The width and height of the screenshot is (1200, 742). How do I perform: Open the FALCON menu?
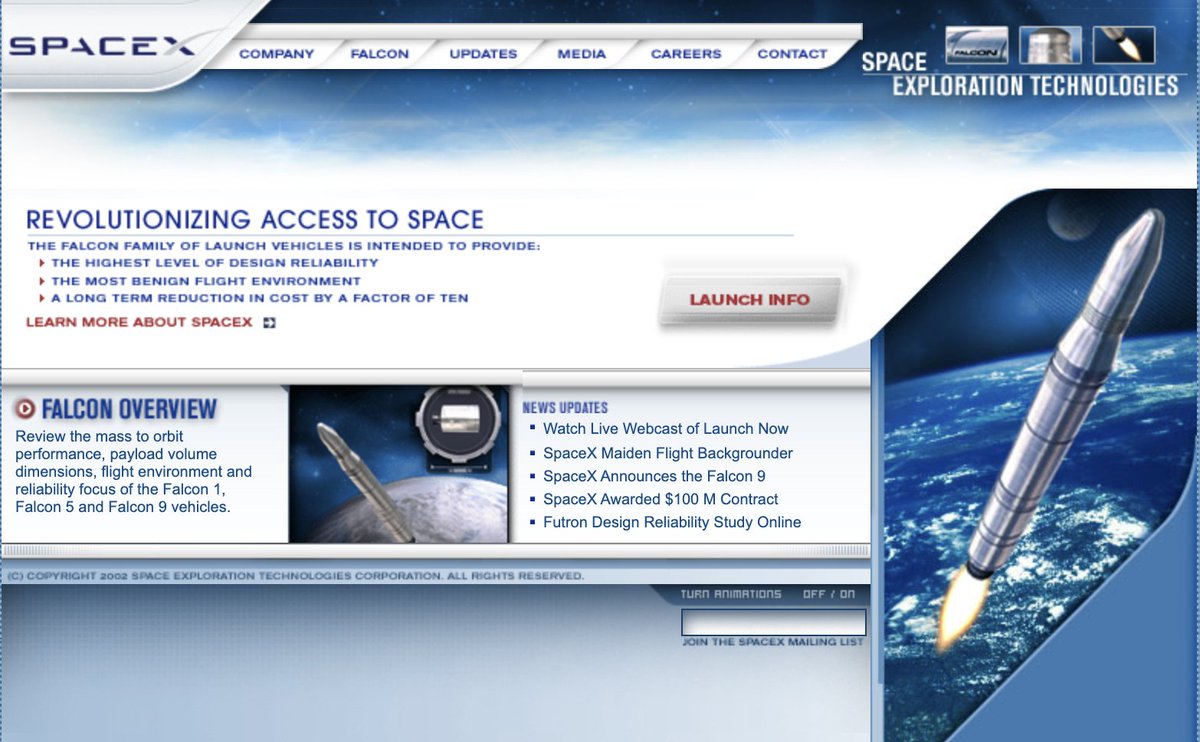380,54
